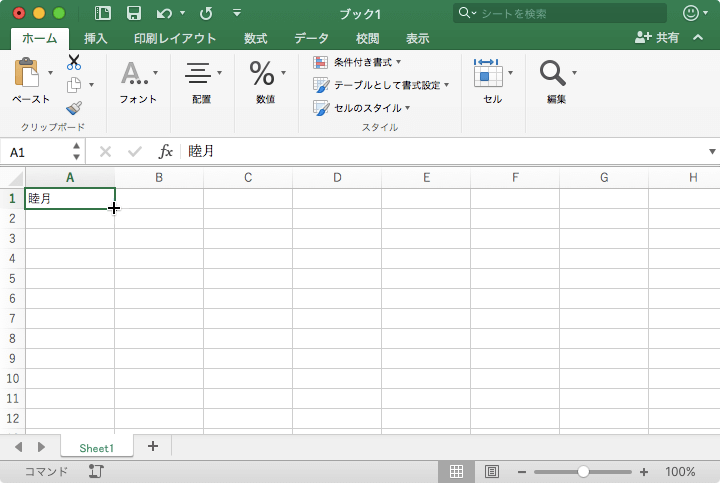Viewport: 720px width, 483px height.
Task: Select cell A1 containing 睦月
Action: pos(70,198)
